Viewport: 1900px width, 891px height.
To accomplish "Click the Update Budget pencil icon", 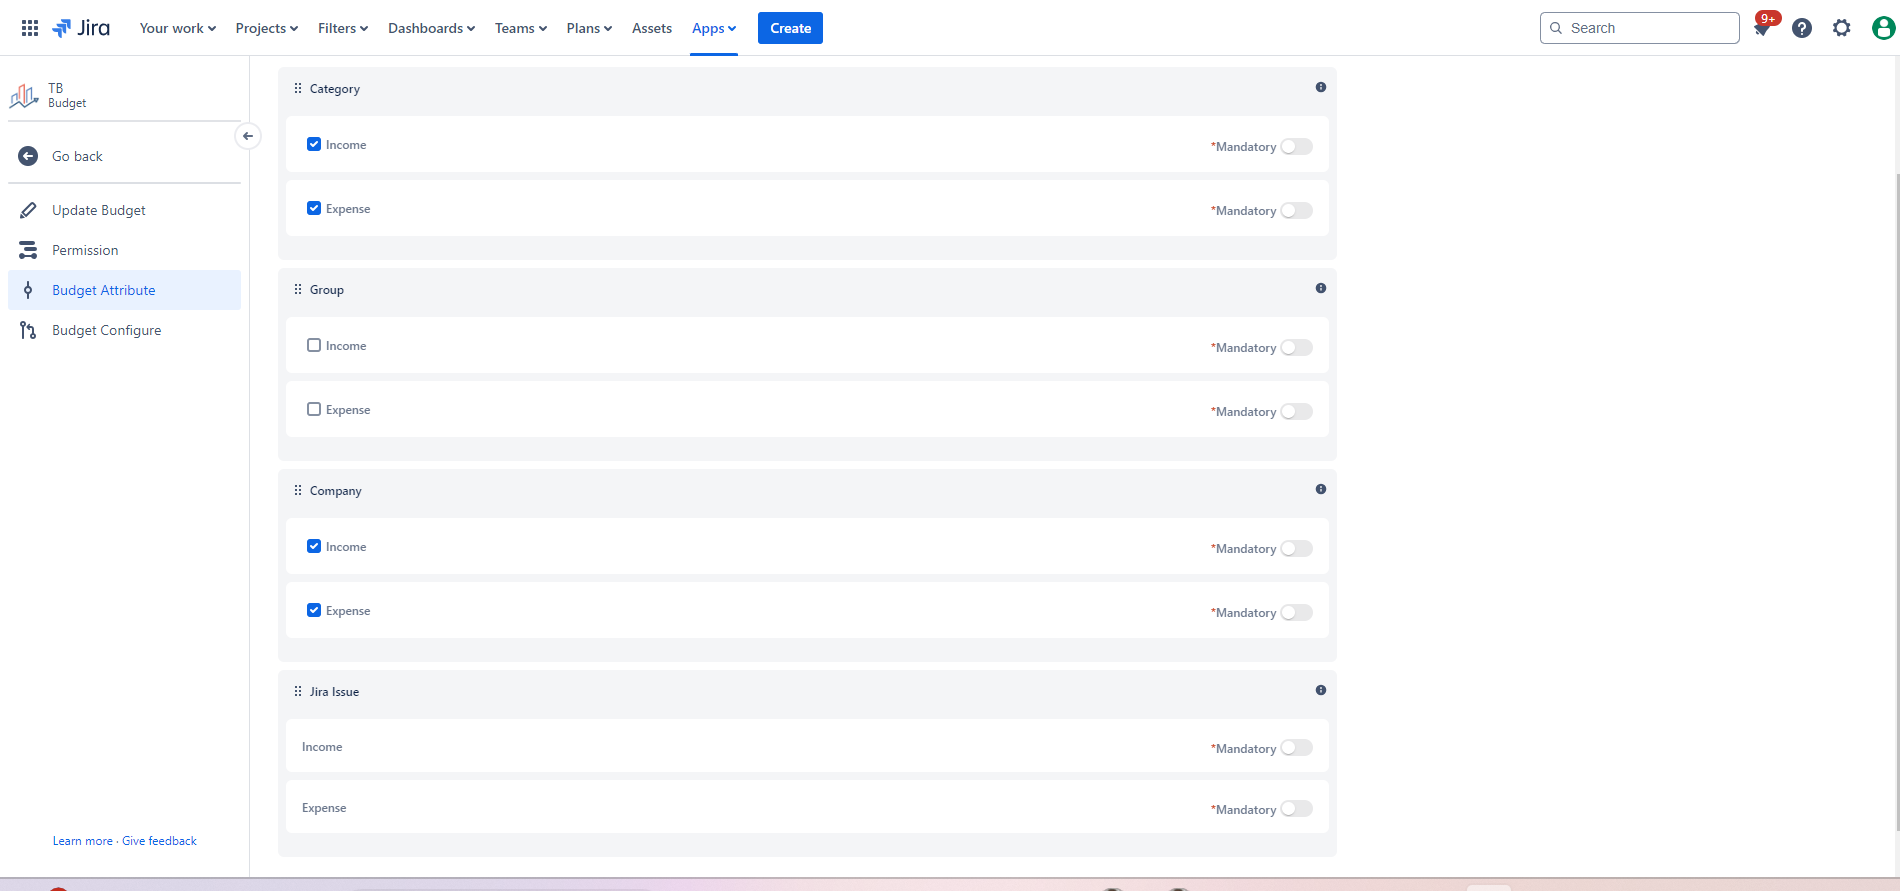I will 28,210.
